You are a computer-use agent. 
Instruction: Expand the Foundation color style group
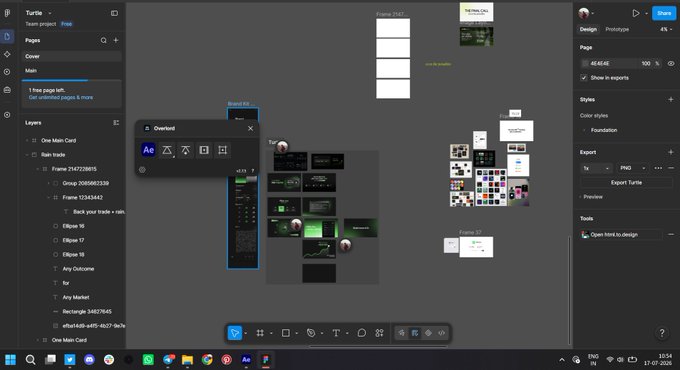[x=584, y=130]
